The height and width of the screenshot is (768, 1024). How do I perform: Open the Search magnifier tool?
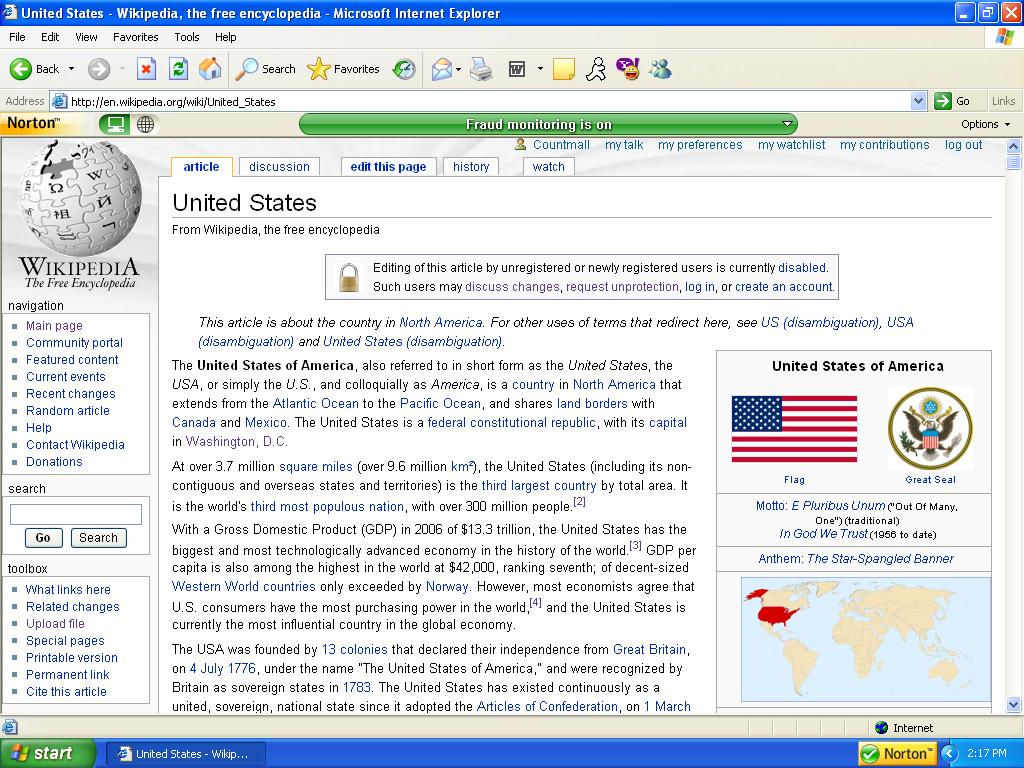(x=265, y=69)
